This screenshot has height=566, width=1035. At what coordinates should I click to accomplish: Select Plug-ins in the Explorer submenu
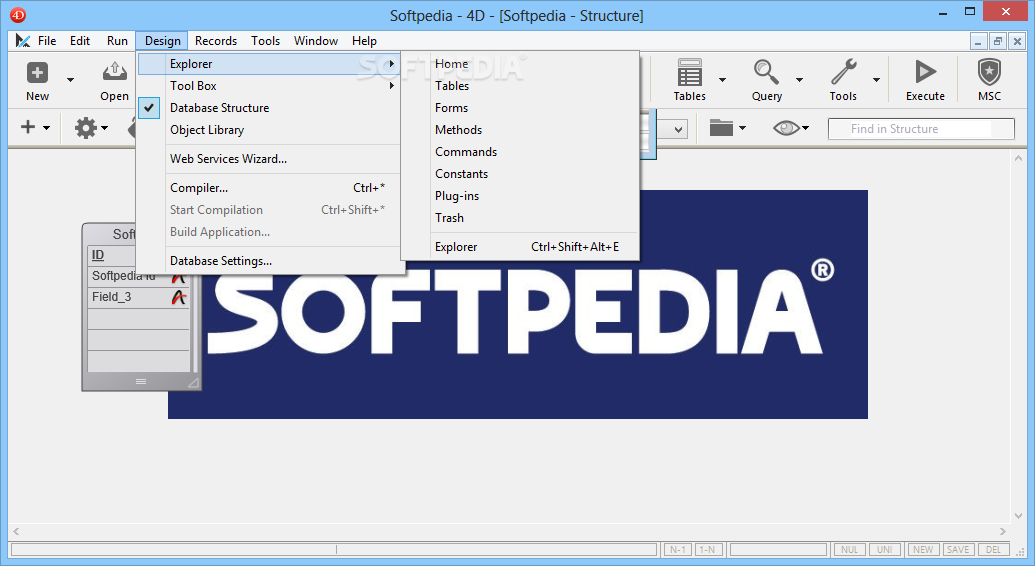(x=520, y=196)
